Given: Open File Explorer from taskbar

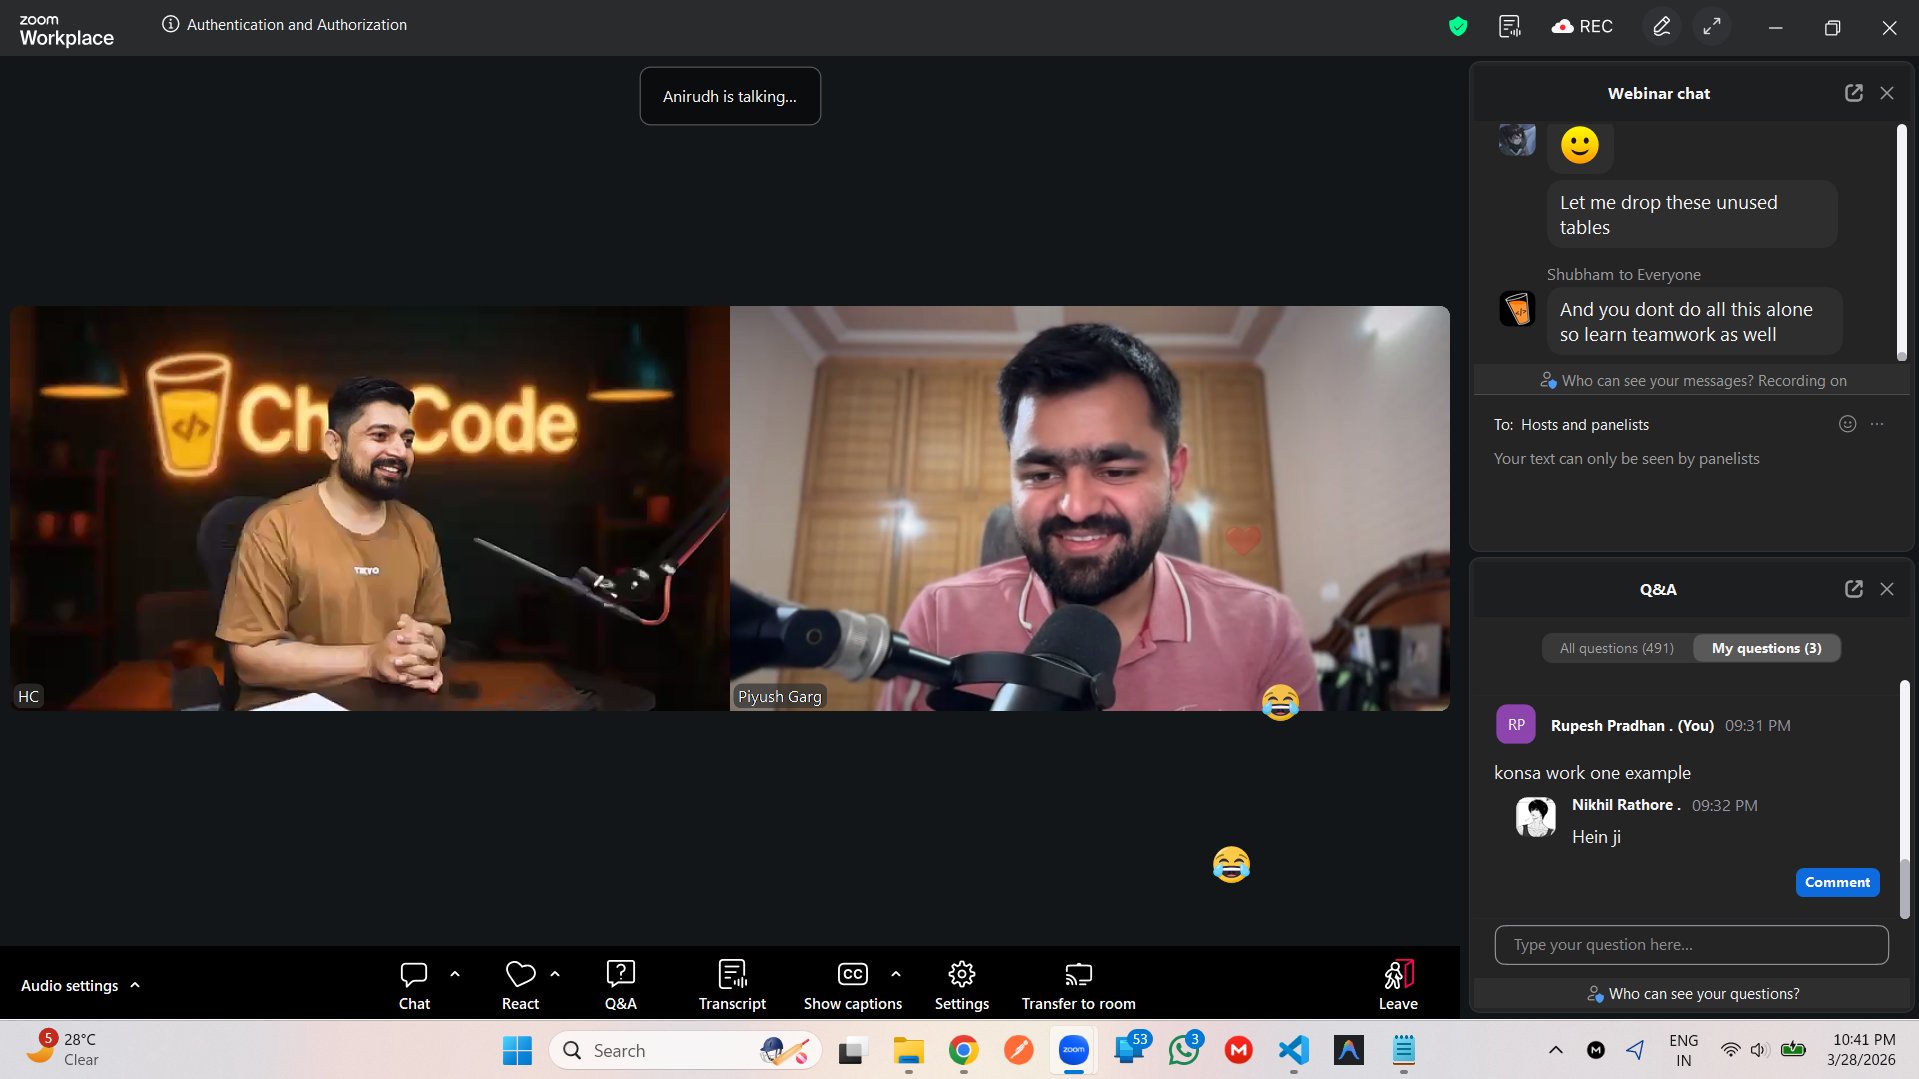Looking at the screenshot, I should pyautogui.click(x=908, y=1050).
